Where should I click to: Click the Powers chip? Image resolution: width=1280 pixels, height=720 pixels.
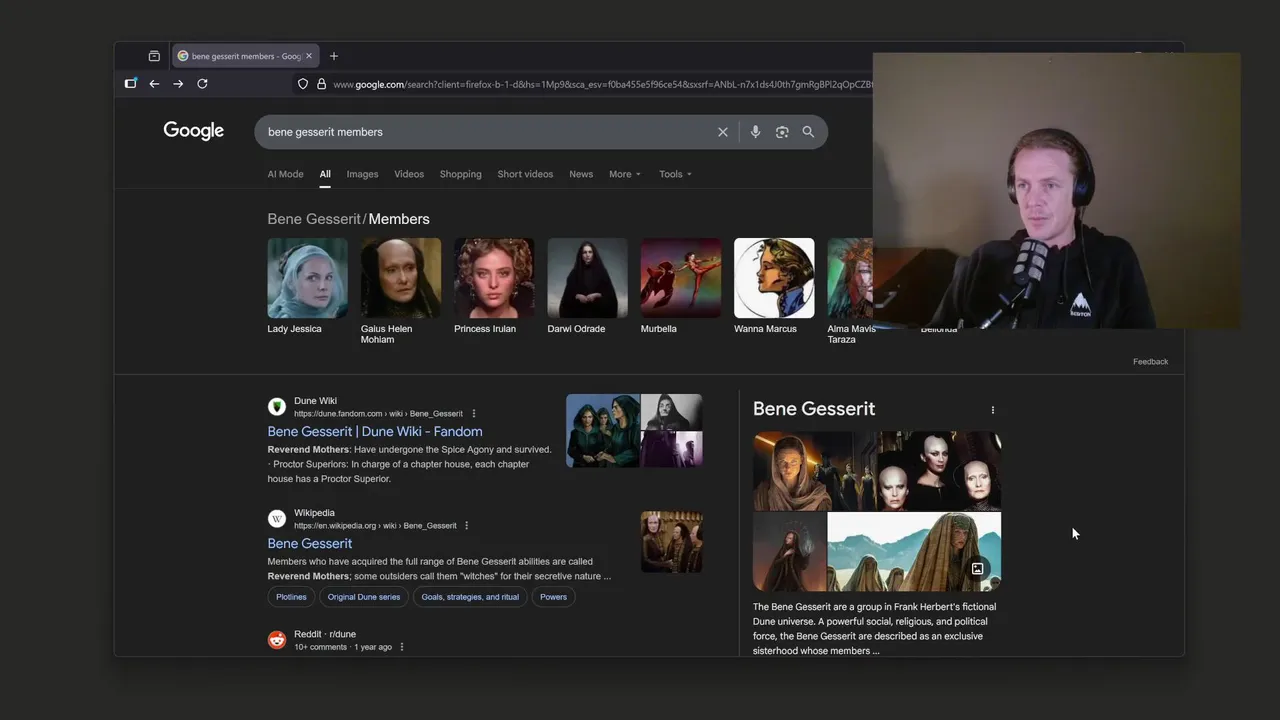click(x=553, y=597)
